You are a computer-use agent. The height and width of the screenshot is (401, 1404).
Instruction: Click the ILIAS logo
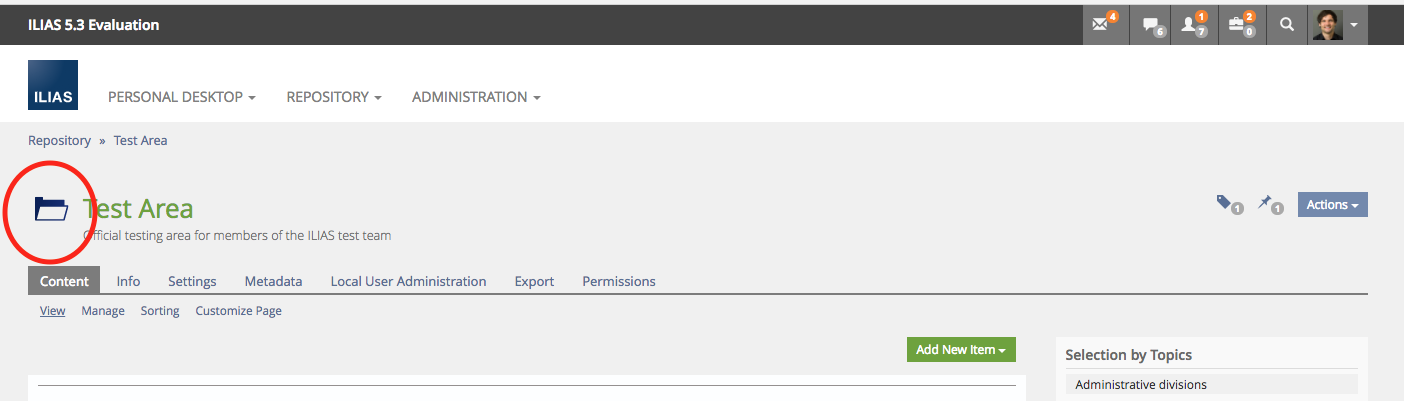click(53, 85)
